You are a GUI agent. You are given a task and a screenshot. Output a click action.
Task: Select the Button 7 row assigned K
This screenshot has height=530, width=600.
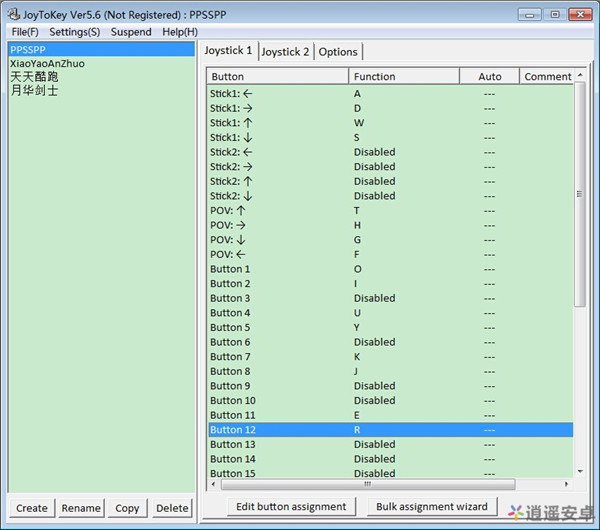(390, 357)
